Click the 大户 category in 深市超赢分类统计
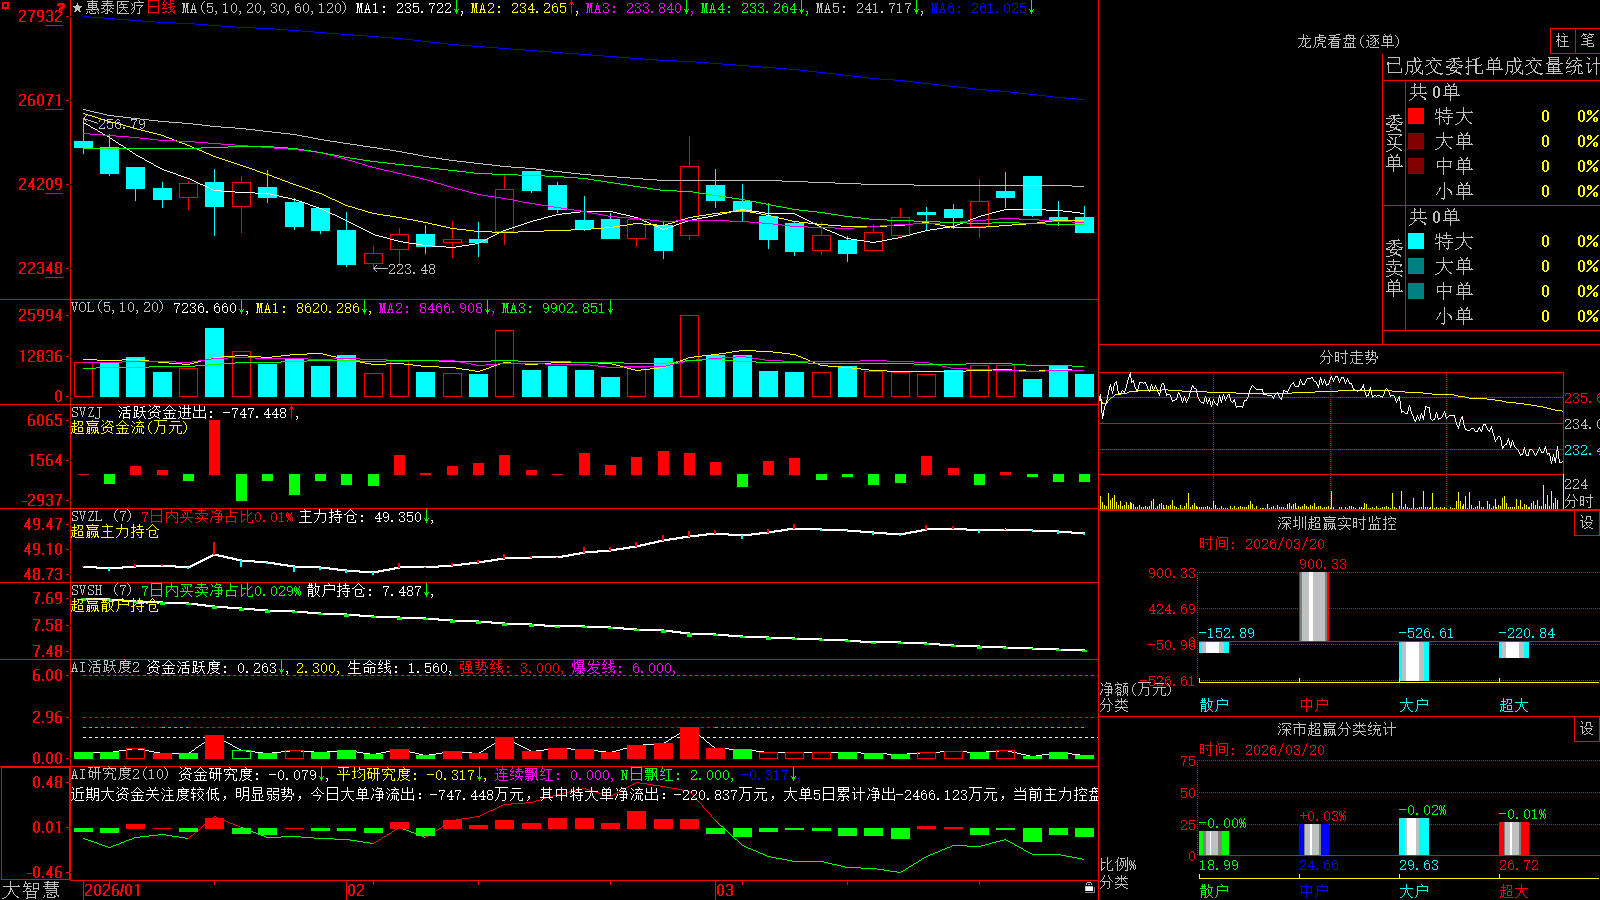Image resolution: width=1600 pixels, height=900 pixels. (x=1414, y=891)
